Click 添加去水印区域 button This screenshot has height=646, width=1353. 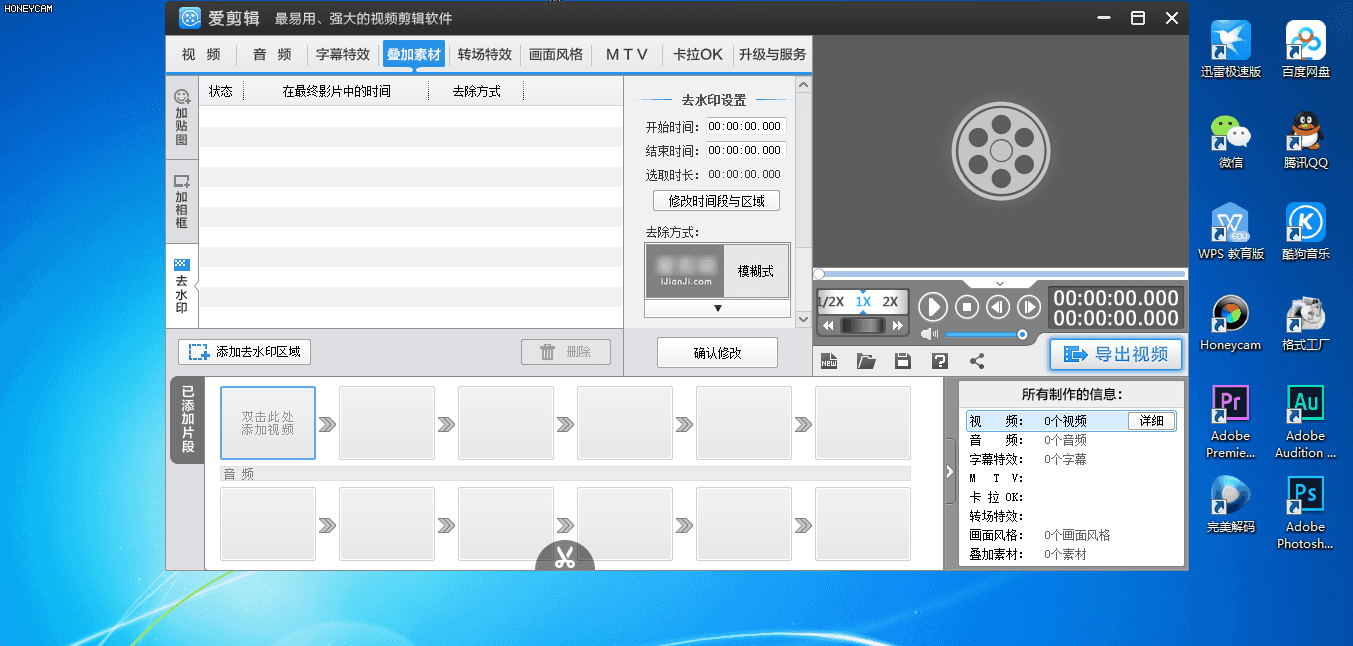(245, 352)
